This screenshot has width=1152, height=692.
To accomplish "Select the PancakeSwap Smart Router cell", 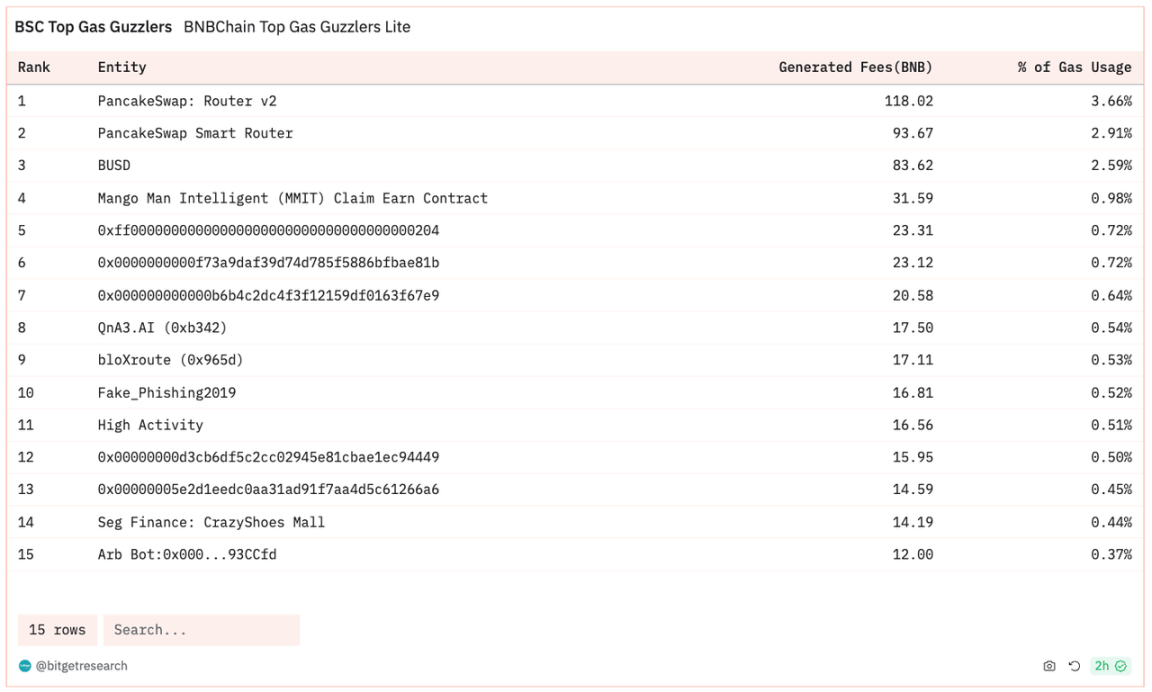I will click(195, 133).
